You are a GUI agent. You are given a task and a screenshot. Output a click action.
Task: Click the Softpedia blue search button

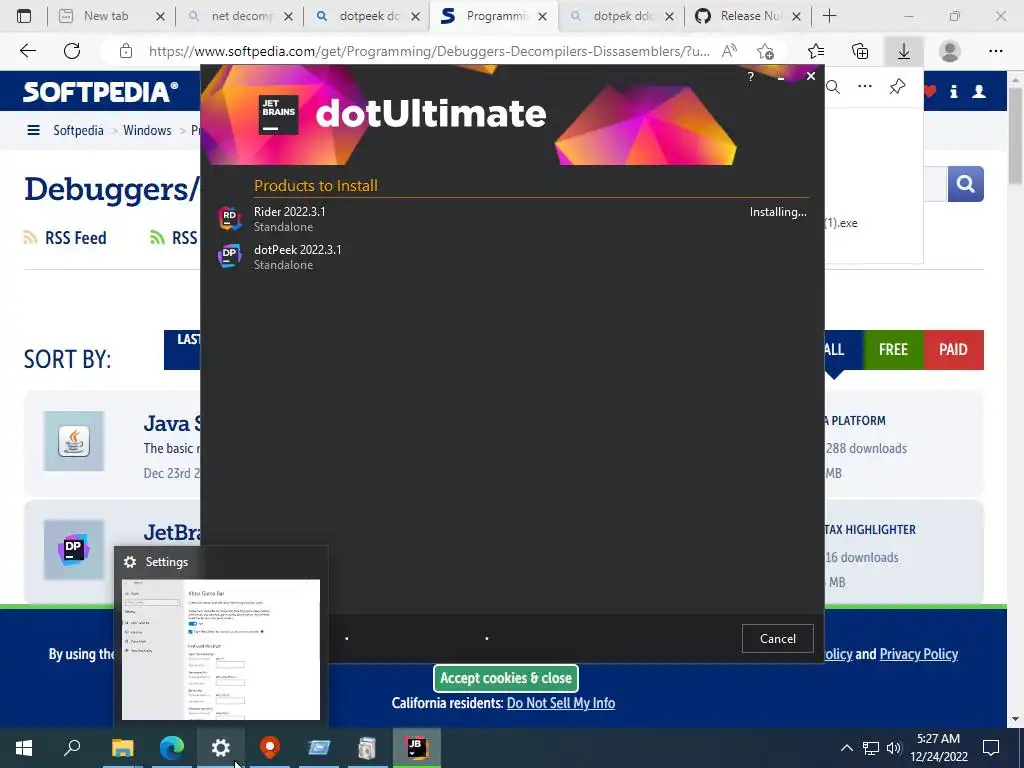[x=965, y=184]
